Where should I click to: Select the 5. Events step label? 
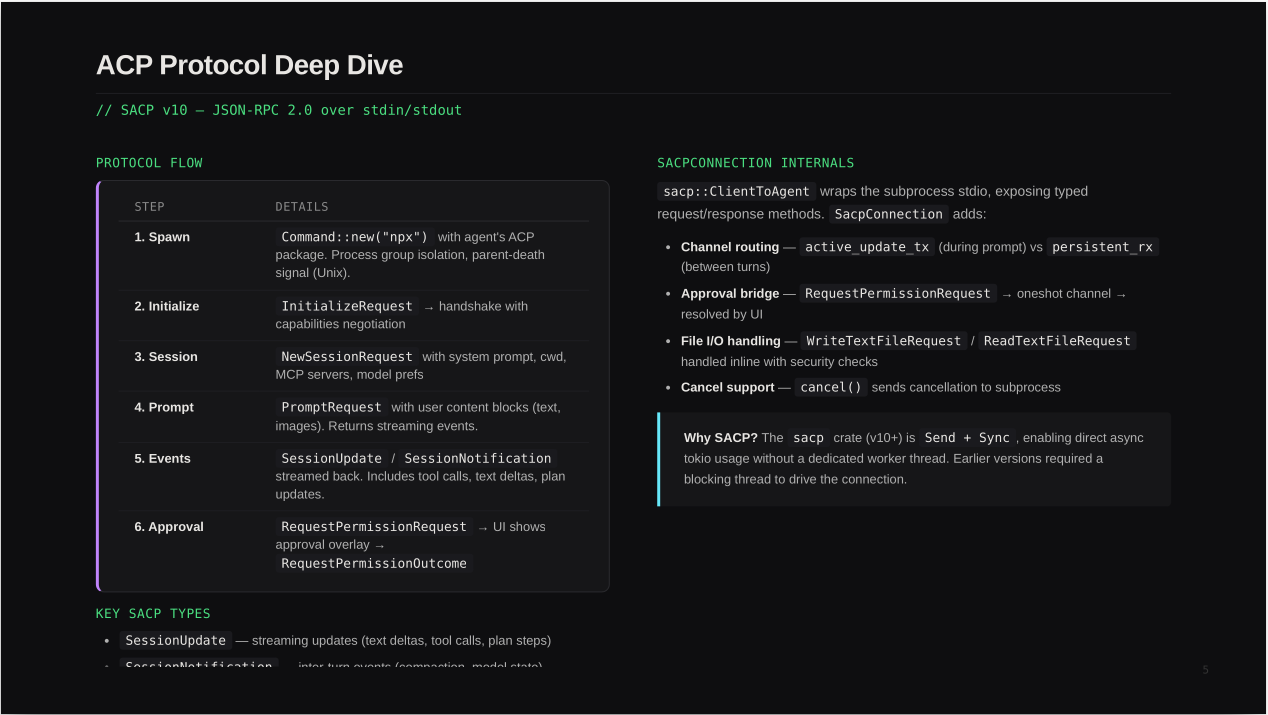162,458
